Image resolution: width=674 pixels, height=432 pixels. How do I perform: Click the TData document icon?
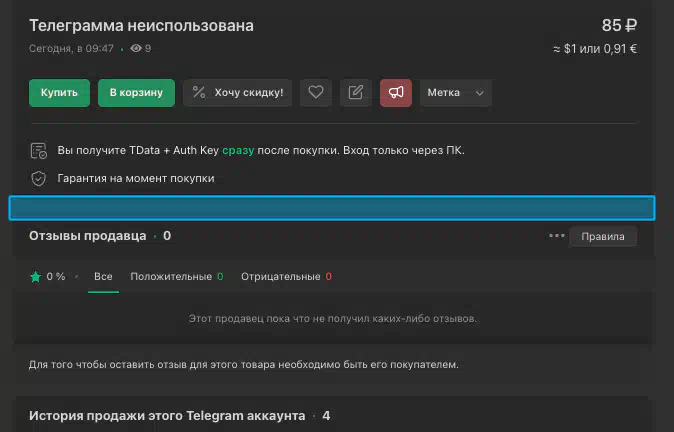39,151
